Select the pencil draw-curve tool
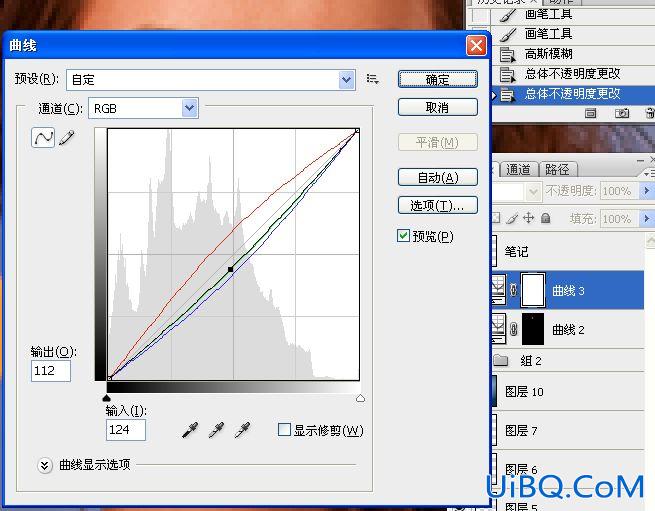This screenshot has height=511, width=655. [67, 137]
